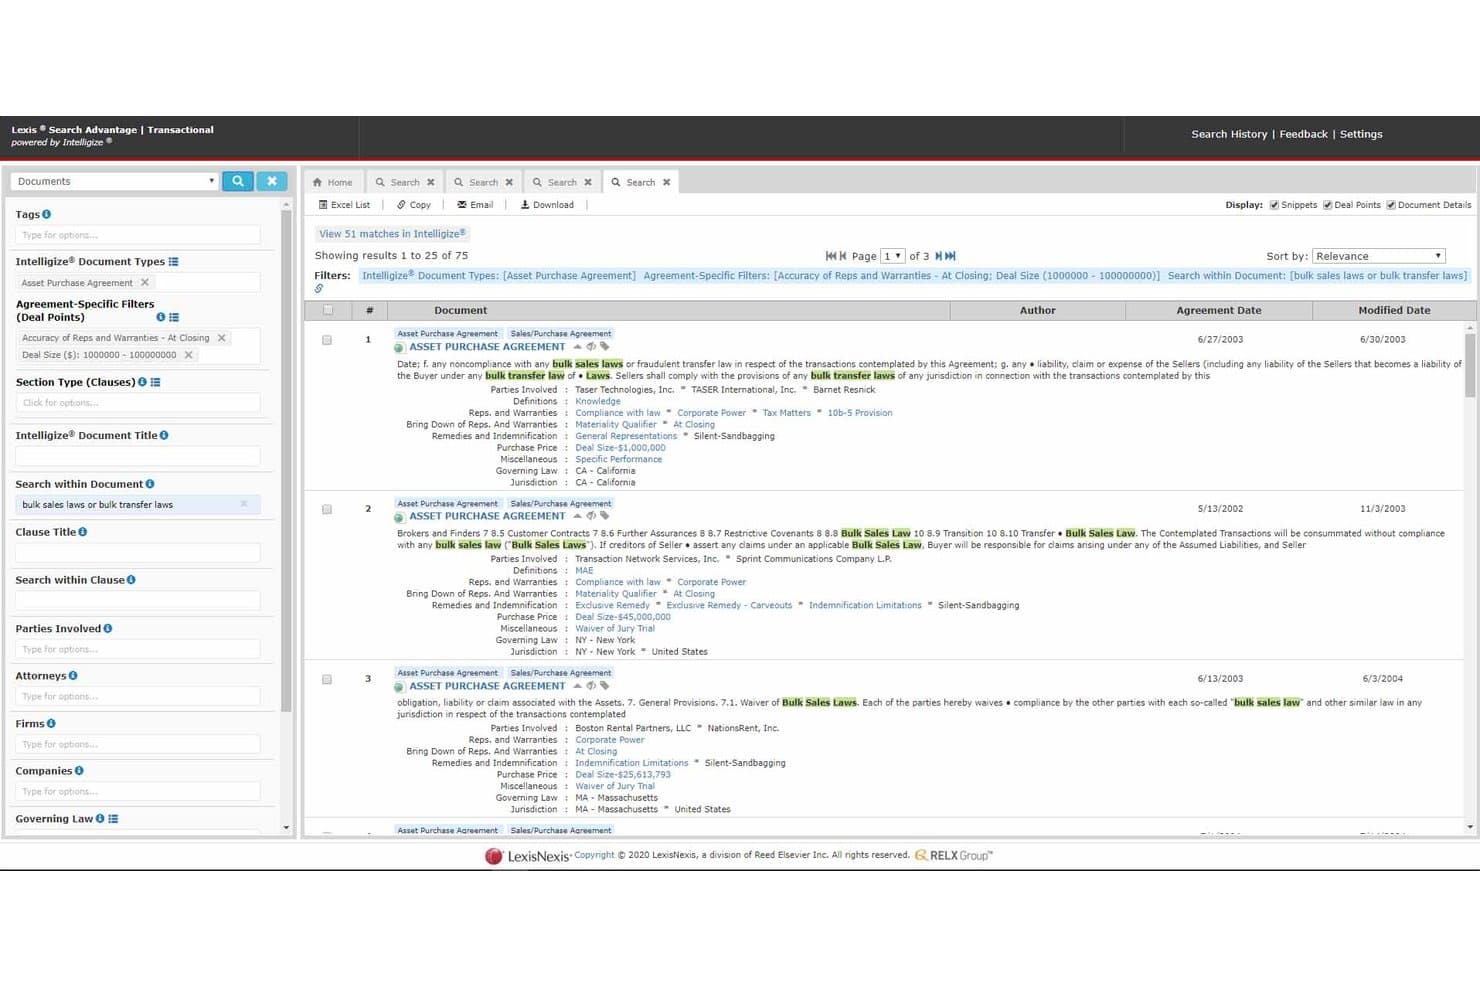The width and height of the screenshot is (1480, 987).
Task: Remove Accuracy of Reps and Warranties chip
Action: click(222, 338)
